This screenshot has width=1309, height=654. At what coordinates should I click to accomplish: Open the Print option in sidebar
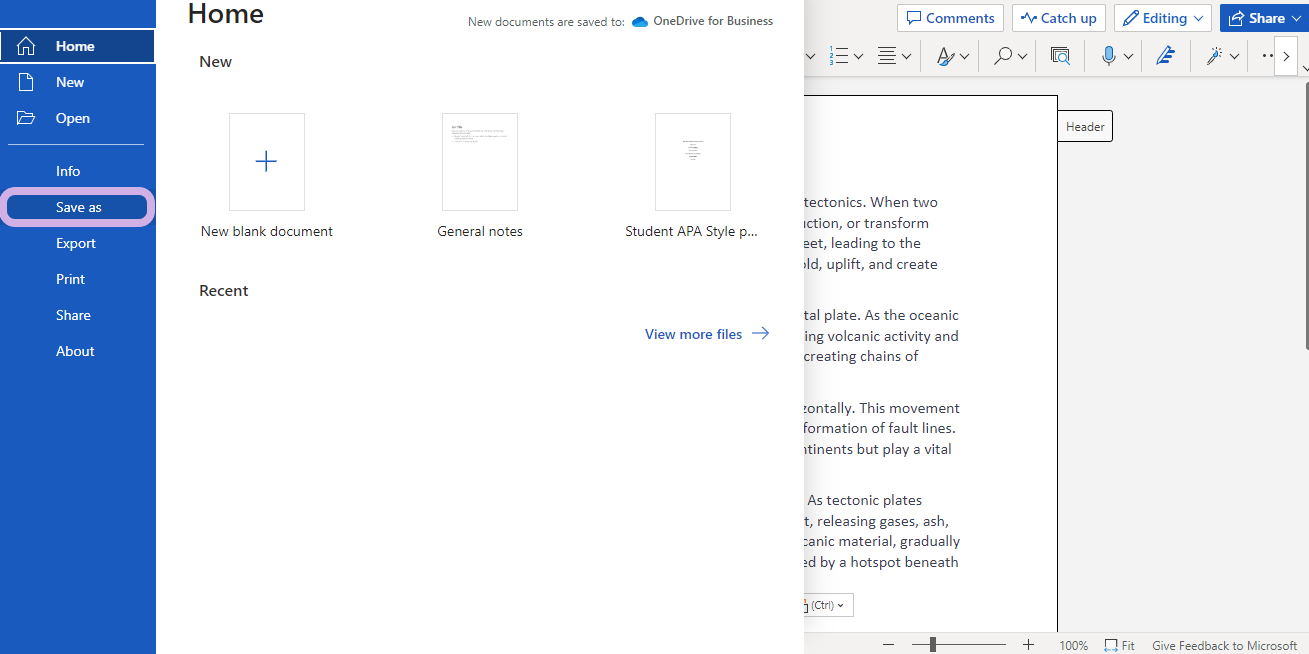70,279
